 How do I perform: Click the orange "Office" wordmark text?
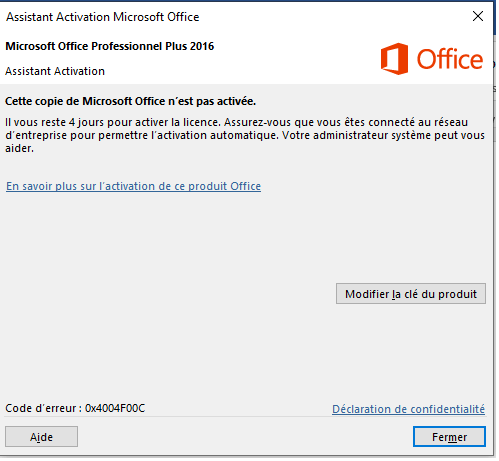450,59
